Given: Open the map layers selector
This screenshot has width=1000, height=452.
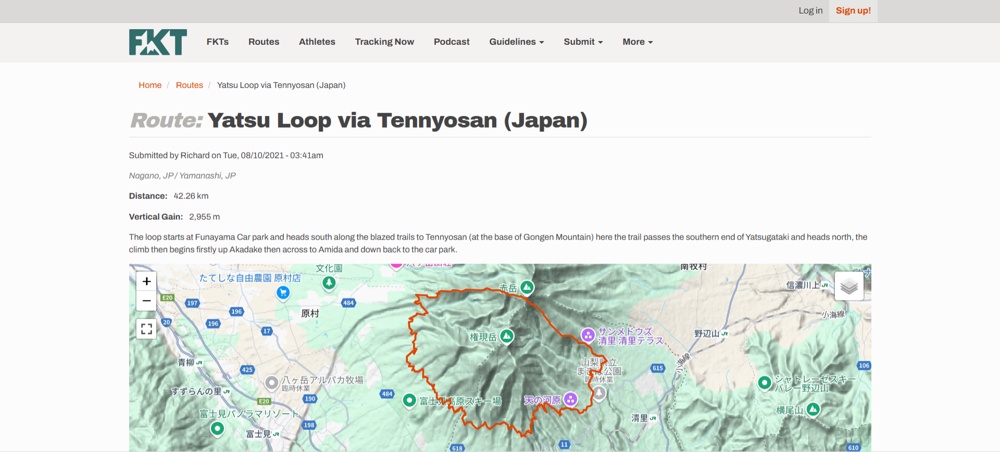Looking at the screenshot, I should click(849, 287).
